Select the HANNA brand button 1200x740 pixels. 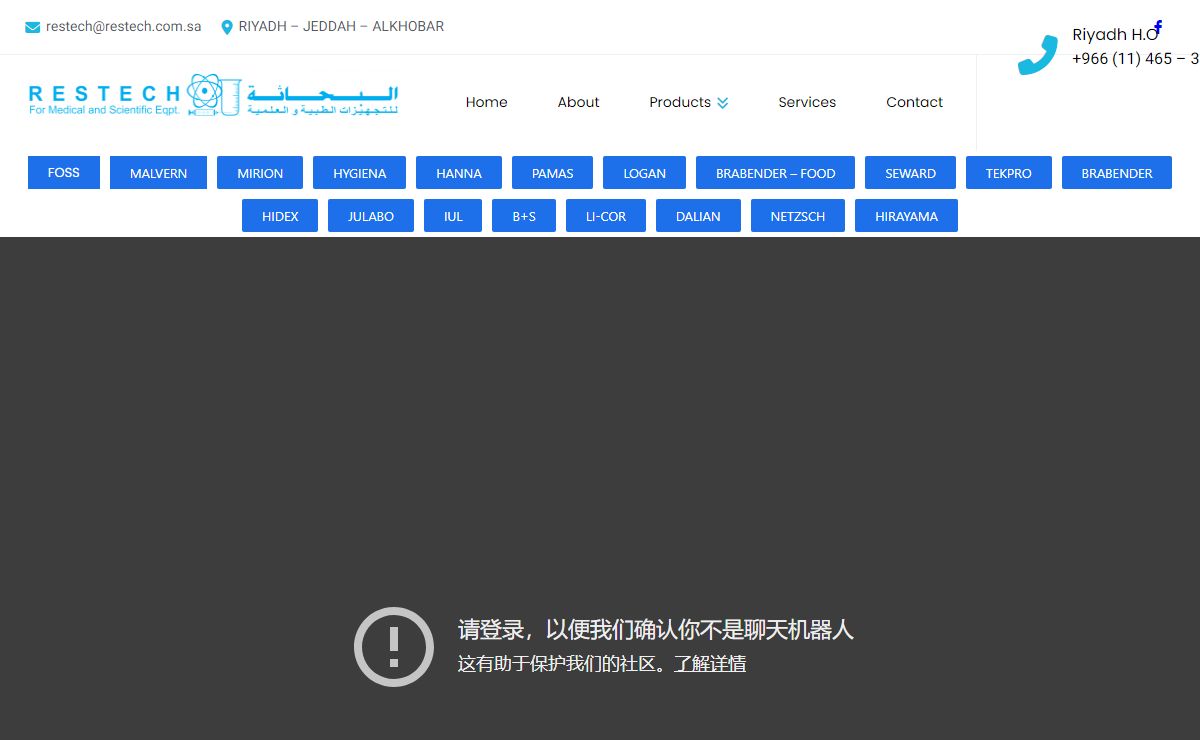[459, 172]
